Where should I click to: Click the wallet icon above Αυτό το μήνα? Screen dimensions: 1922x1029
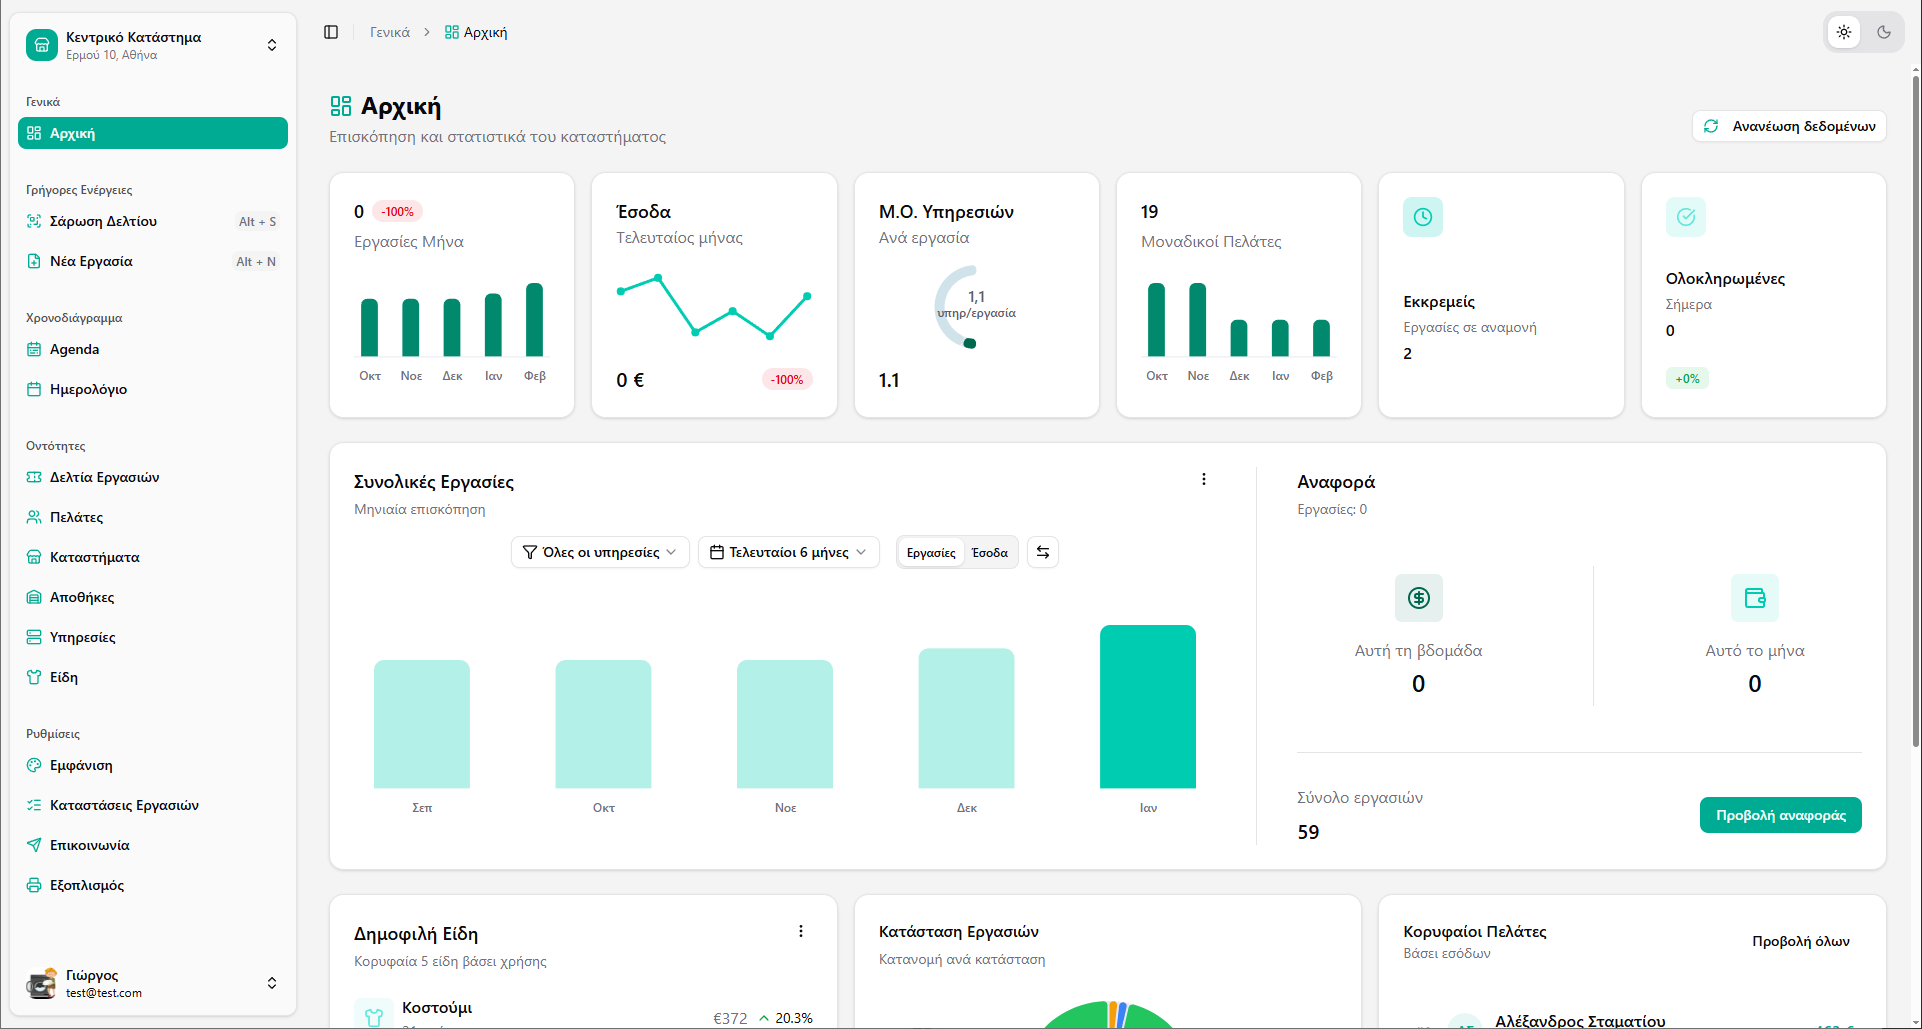[1755, 598]
